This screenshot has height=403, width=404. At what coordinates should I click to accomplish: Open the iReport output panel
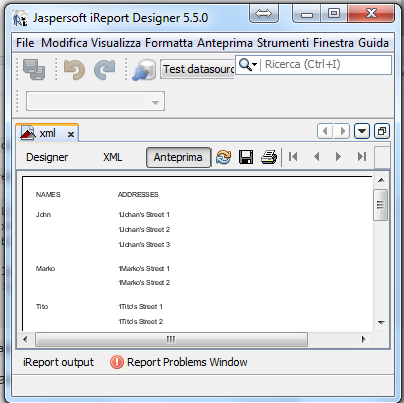tap(58, 362)
